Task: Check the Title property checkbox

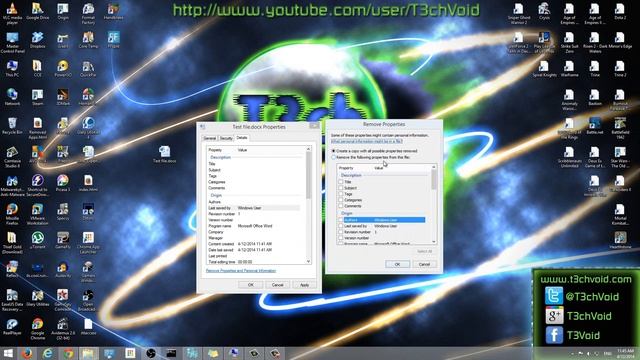Action: [x=340, y=182]
